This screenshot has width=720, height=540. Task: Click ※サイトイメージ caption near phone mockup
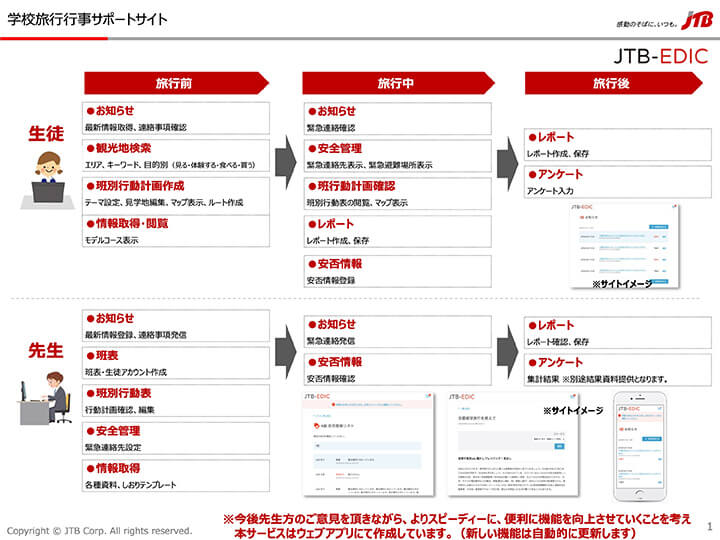[573, 411]
